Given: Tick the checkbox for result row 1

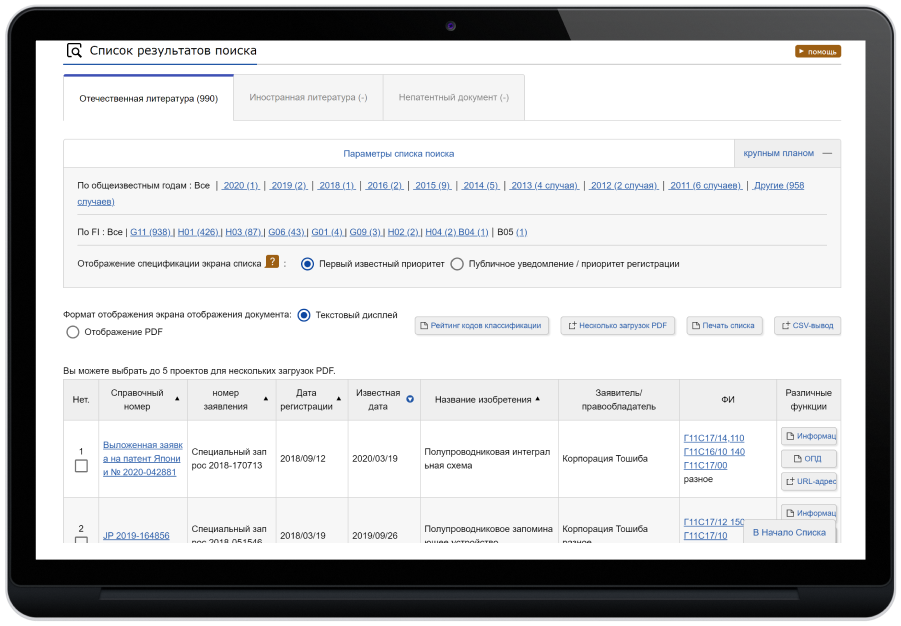Looking at the screenshot, I should click(x=81, y=466).
